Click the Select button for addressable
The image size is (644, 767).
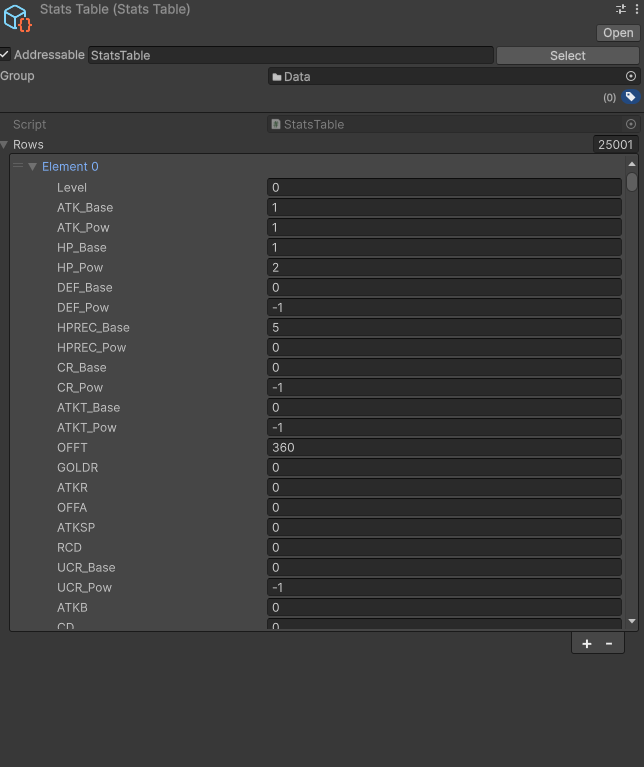click(x=568, y=55)
